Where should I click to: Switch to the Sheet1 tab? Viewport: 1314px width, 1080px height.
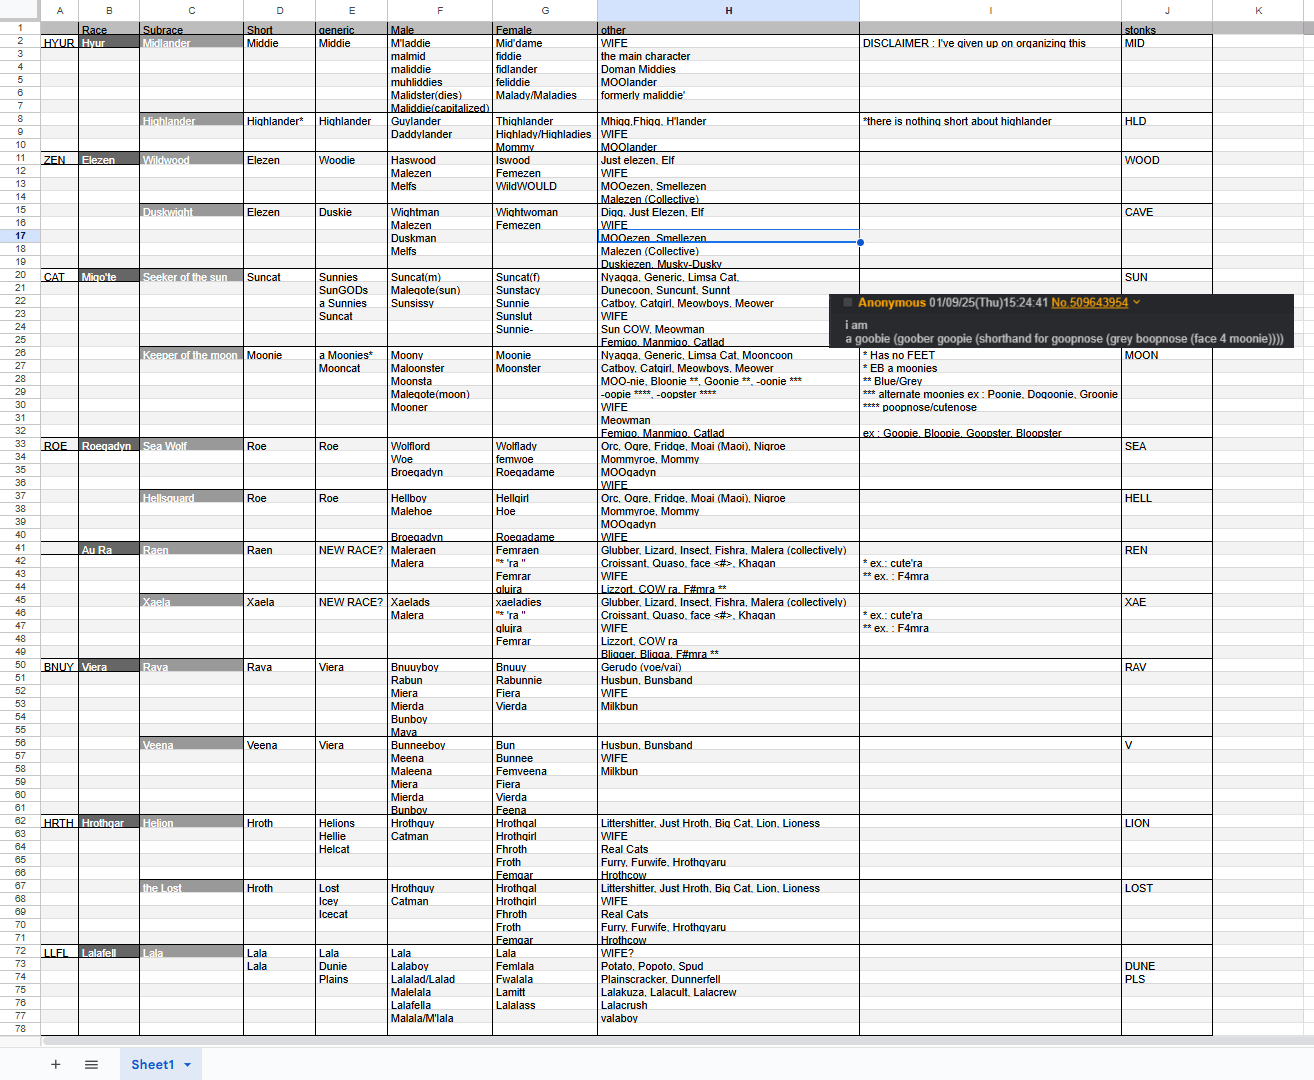point(153,1064)
